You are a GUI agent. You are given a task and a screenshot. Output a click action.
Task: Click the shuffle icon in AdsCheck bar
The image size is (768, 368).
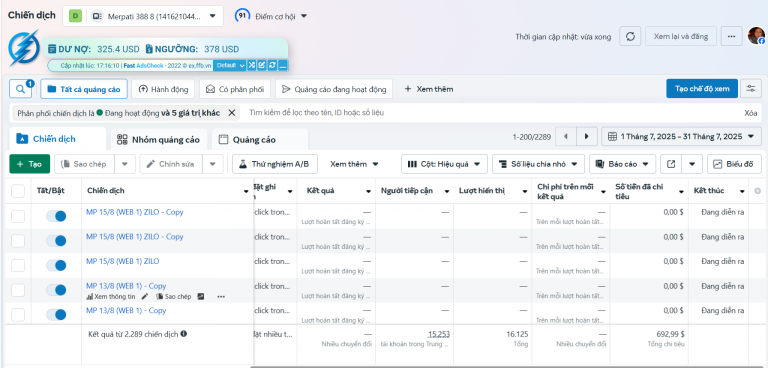point(252,65)
